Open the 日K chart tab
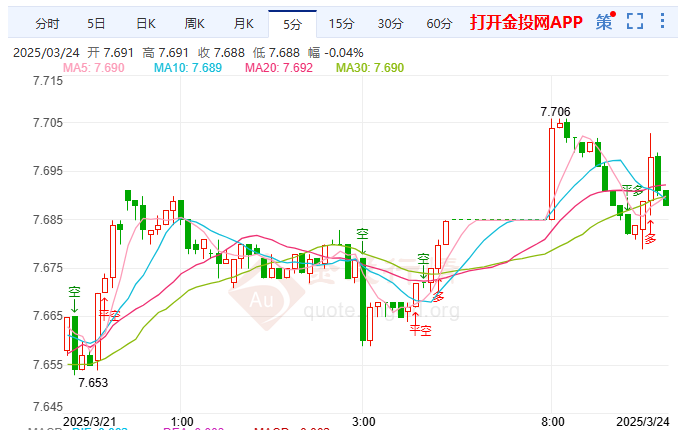This screenshot has height=430, width=684. (x=146, y=24)
